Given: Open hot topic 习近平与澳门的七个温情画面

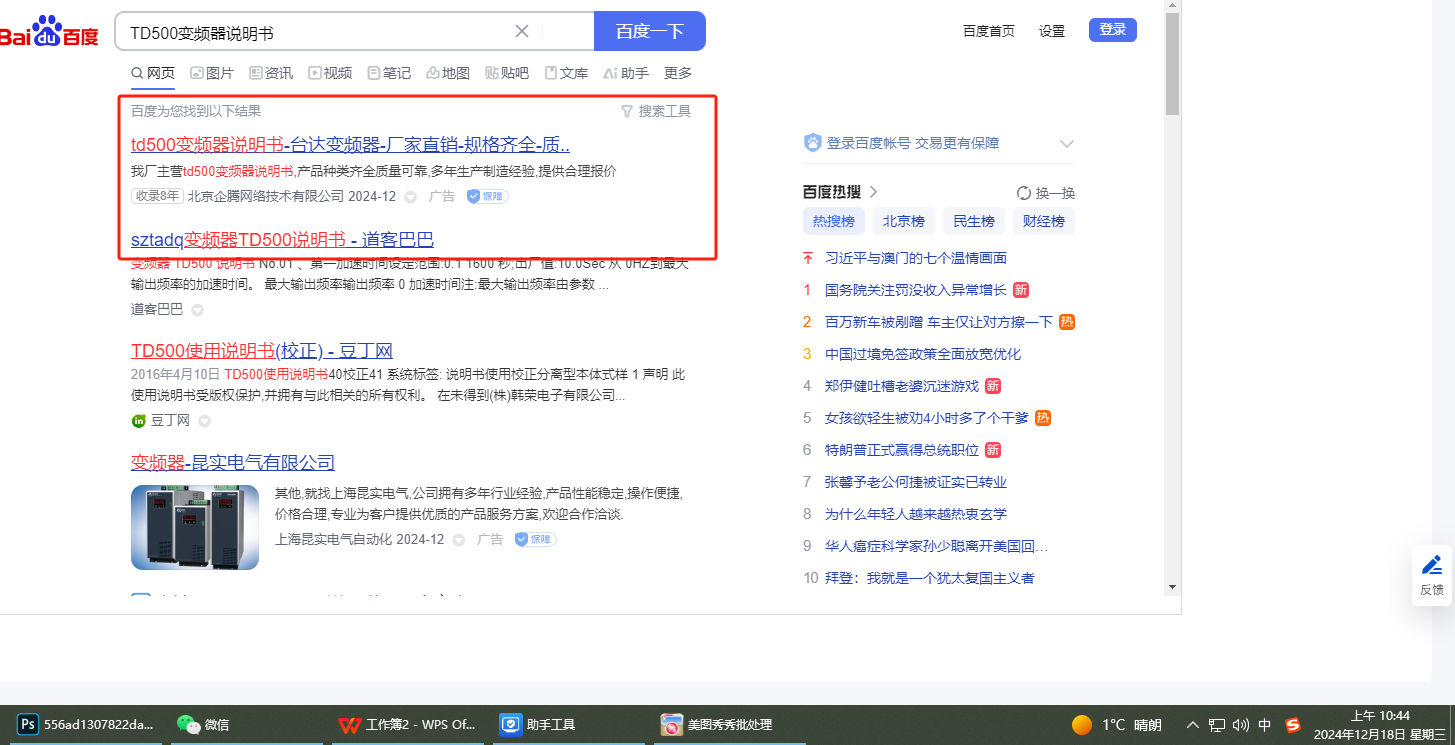Looking at the screenshot, I should pos(916,258).
